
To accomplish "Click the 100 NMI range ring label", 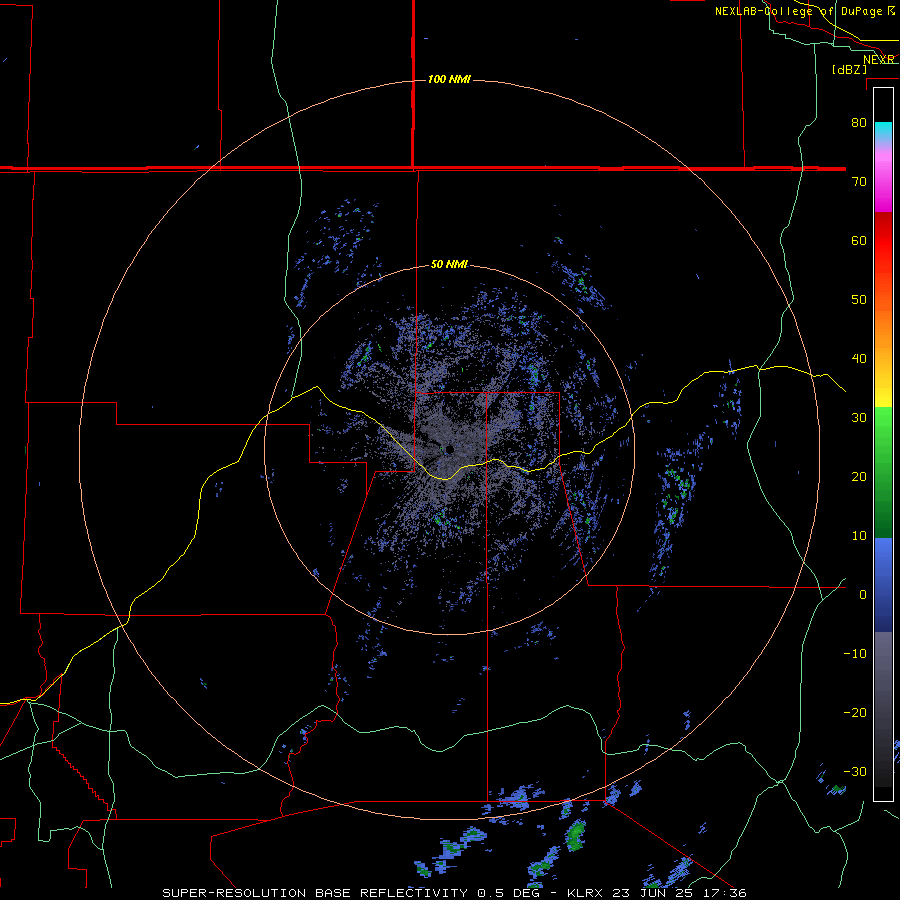I will (x=449, y=79).
